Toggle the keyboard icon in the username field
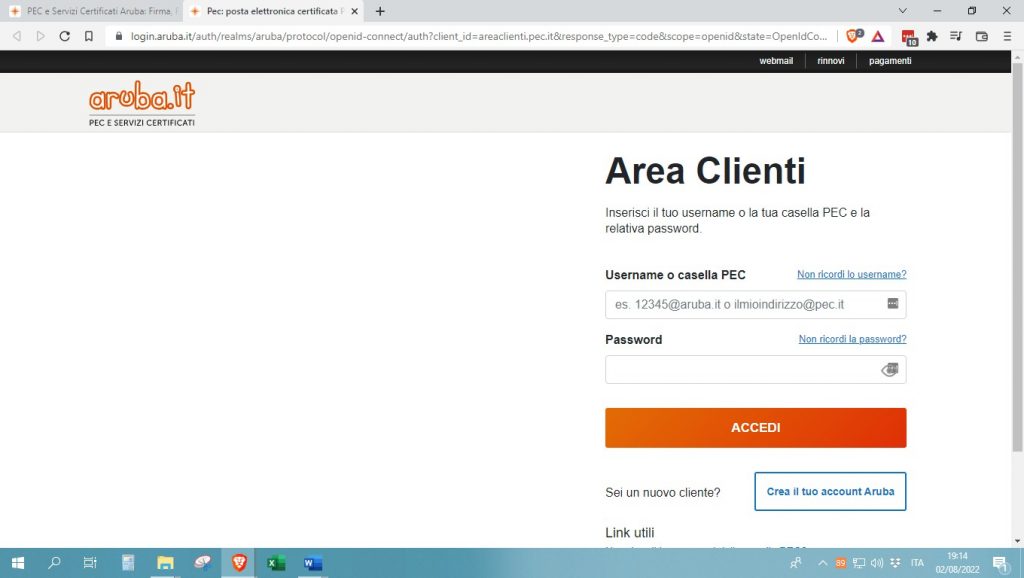Image resolution: width=1024 pixels, height=578 pixels. coord(891,303)
